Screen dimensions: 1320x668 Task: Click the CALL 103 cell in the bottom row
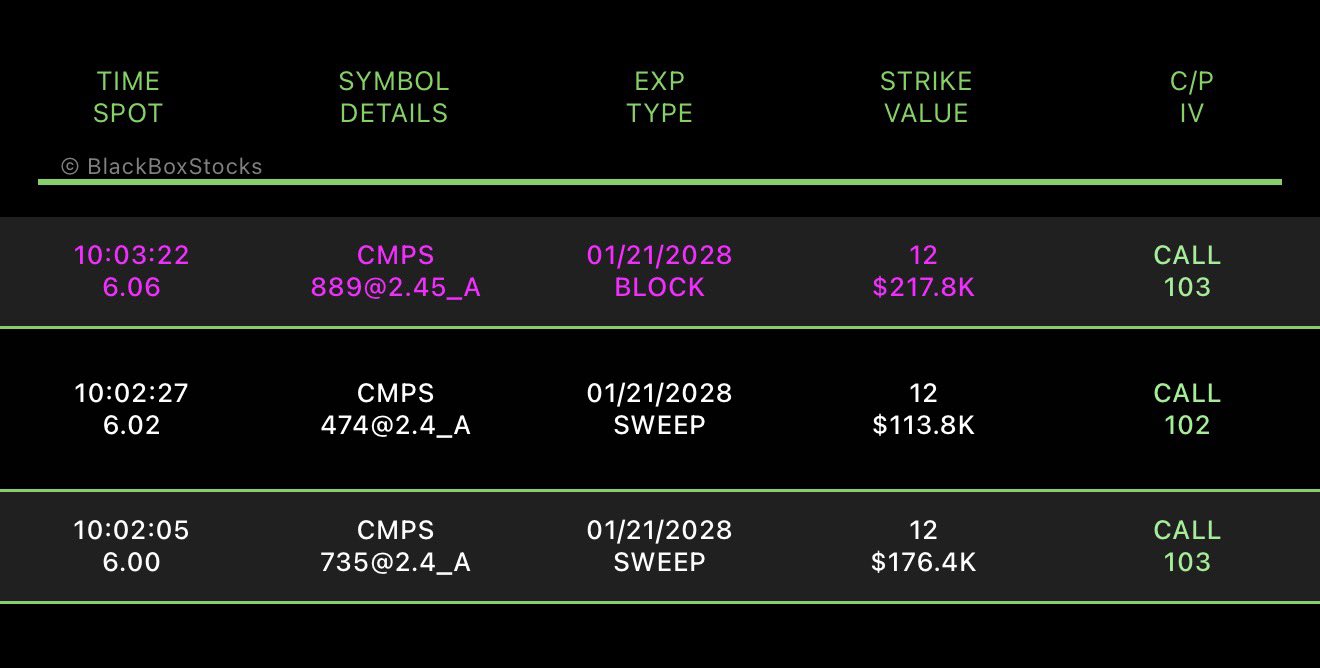click(1187, 546)
